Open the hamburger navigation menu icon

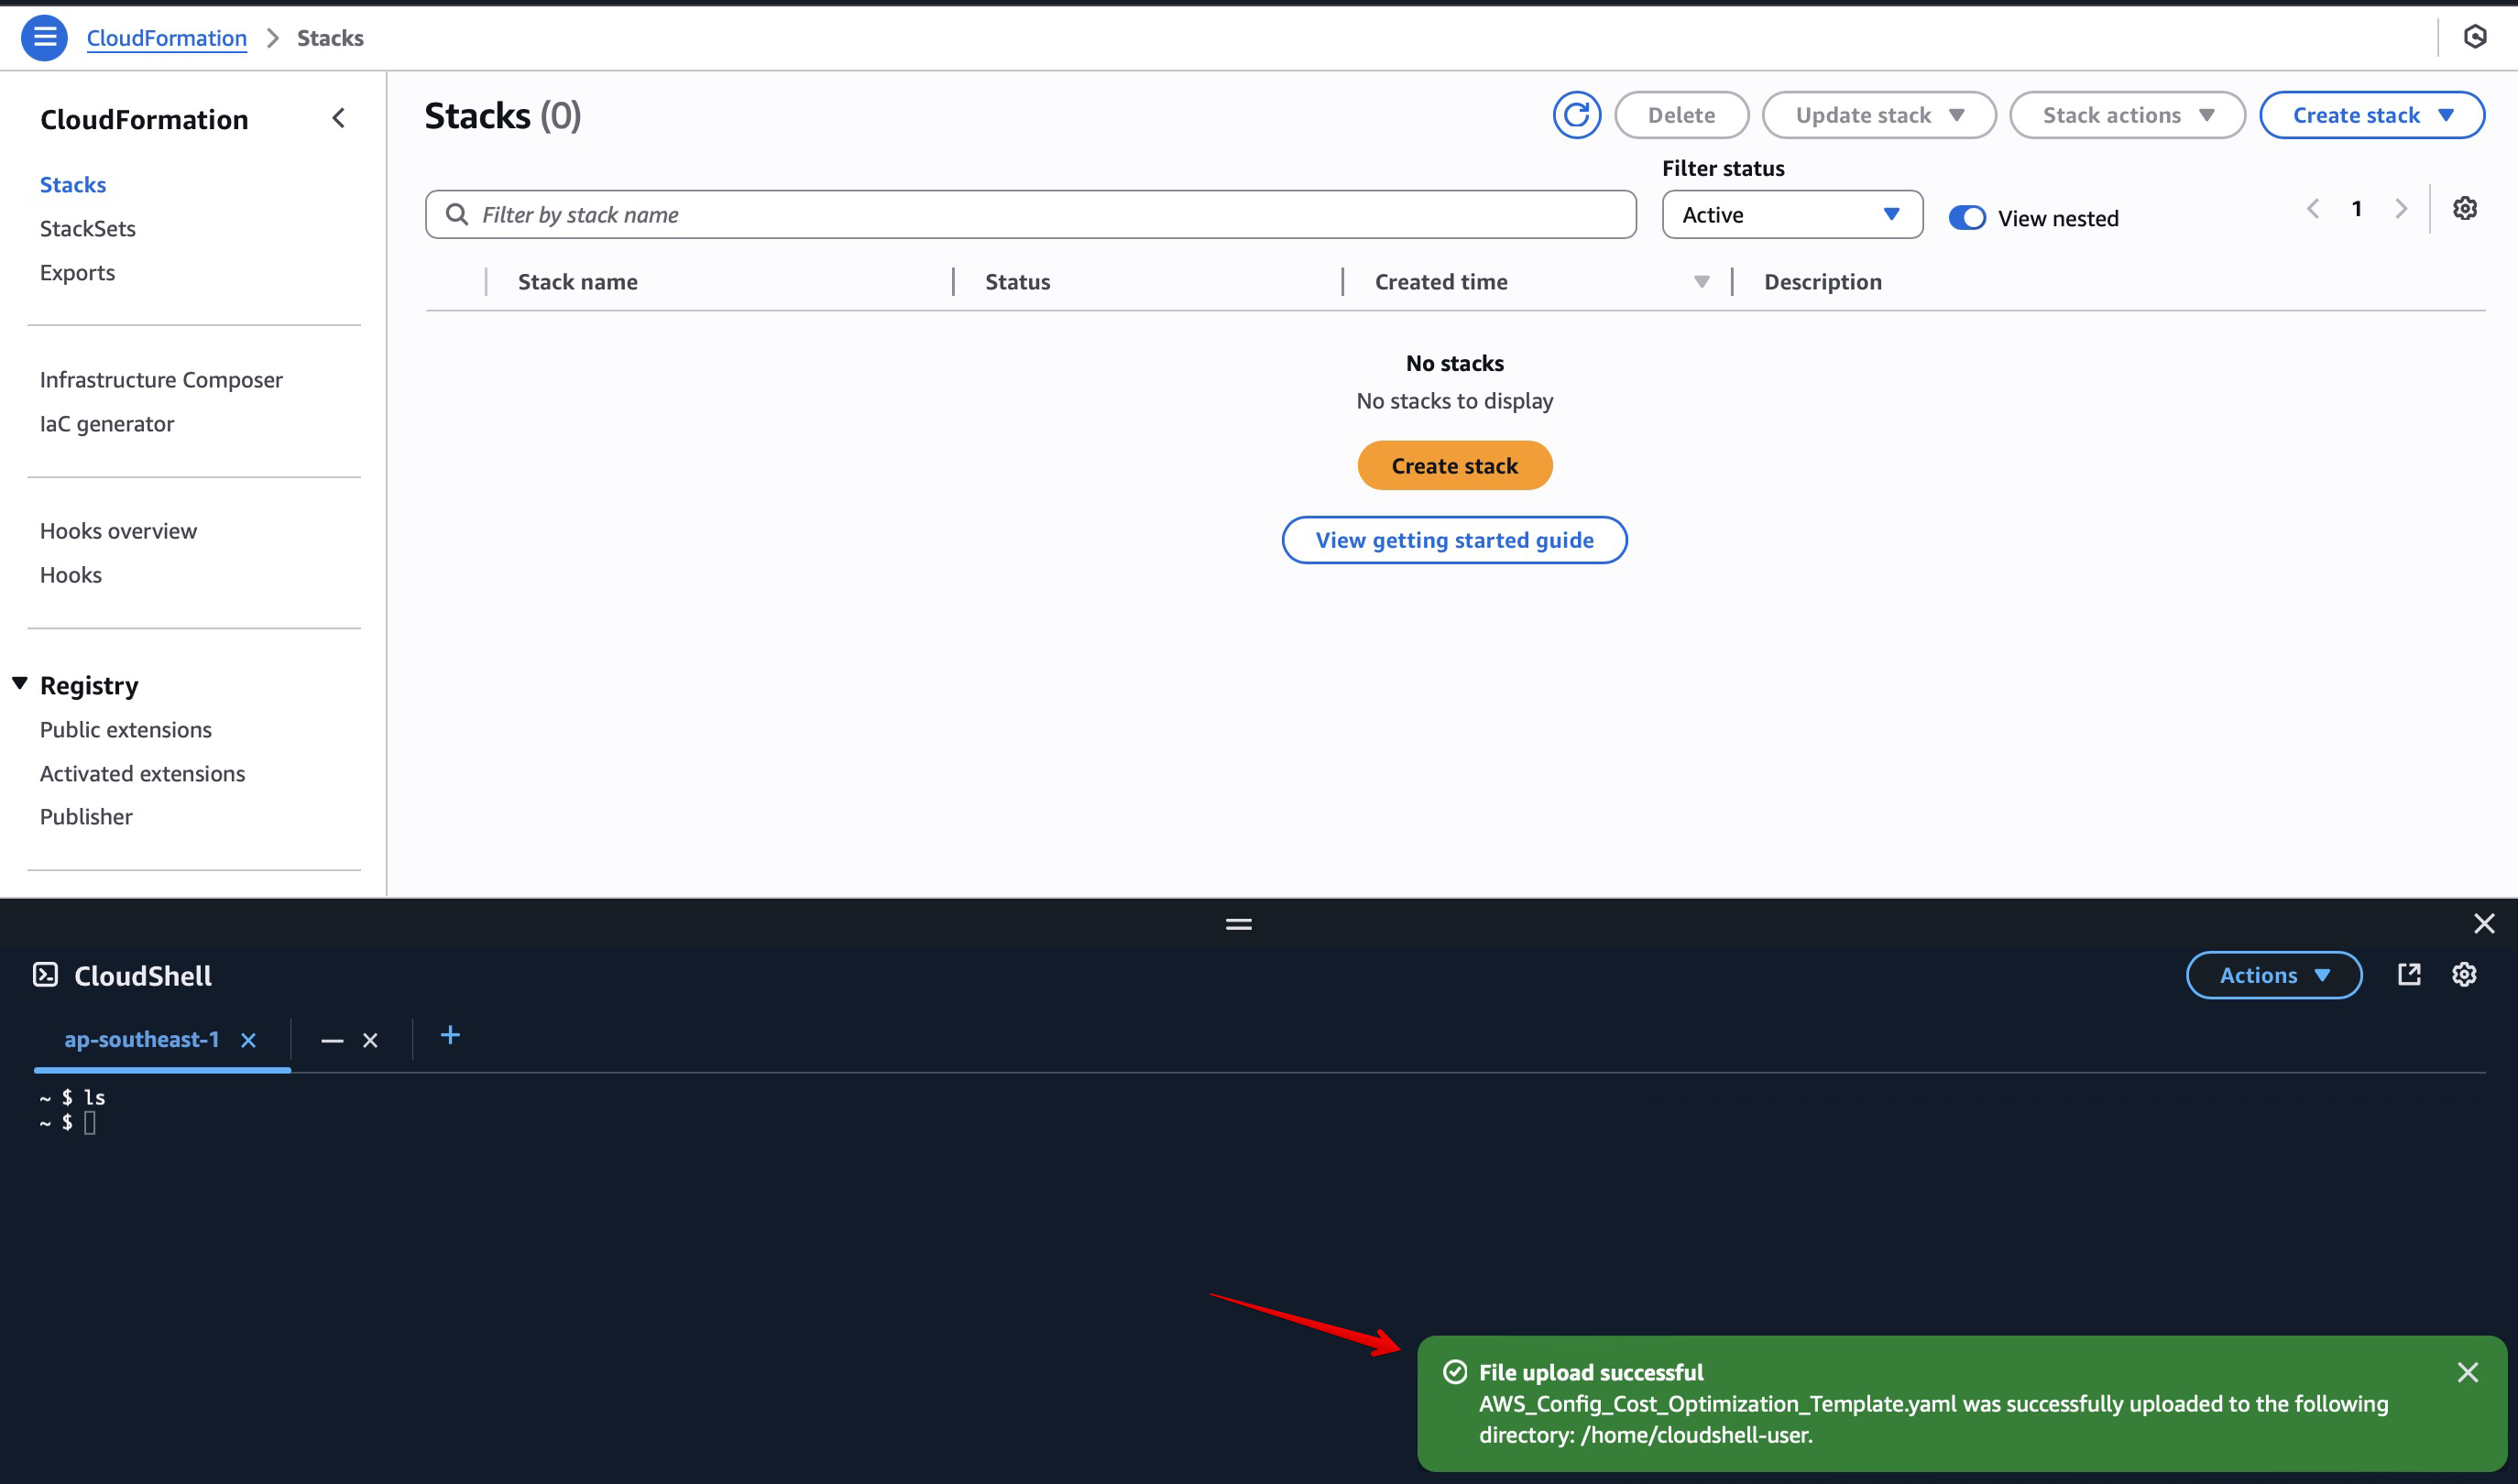click(x=44, y=38)
